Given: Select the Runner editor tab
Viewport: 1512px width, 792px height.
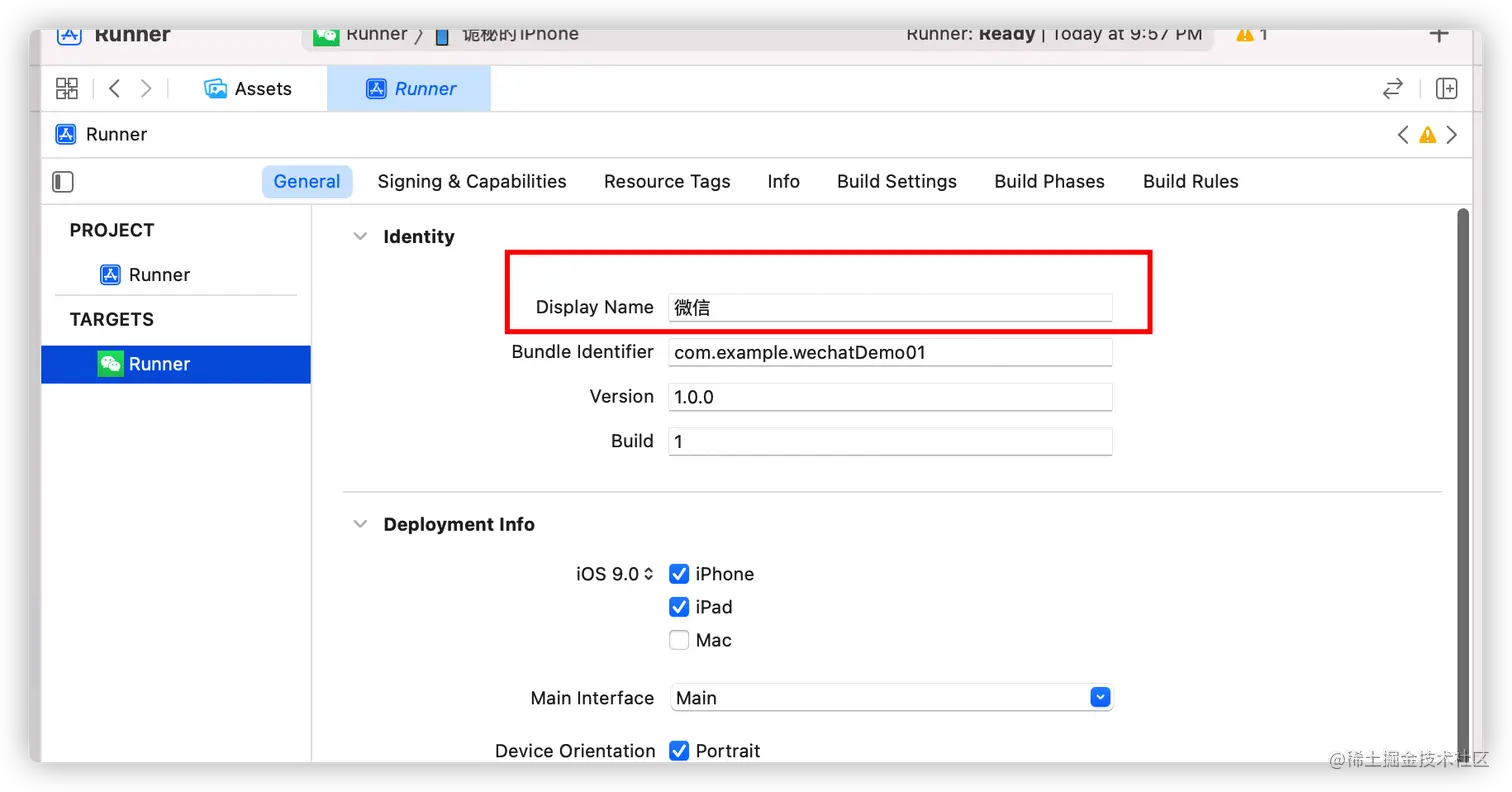Looking at the screenshot, I should click(410, 89).
